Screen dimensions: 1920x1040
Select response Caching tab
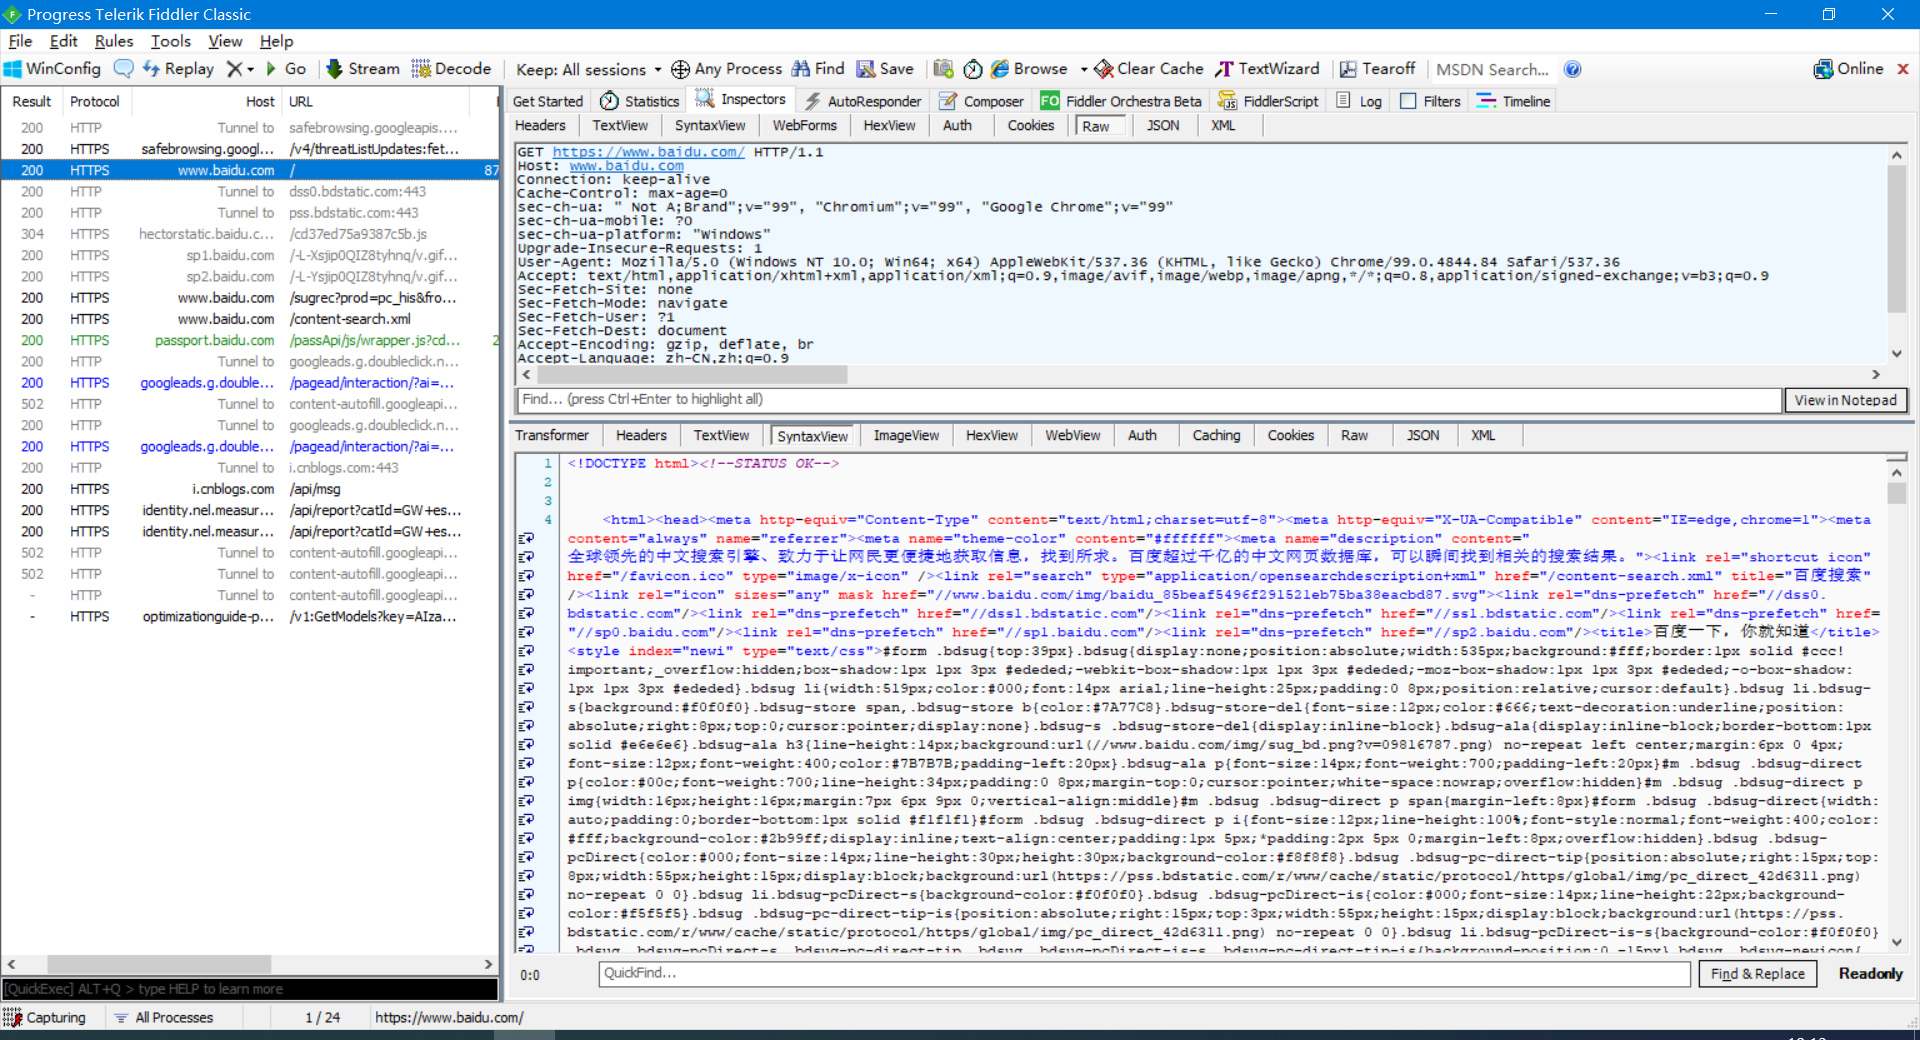point(1216,435)
